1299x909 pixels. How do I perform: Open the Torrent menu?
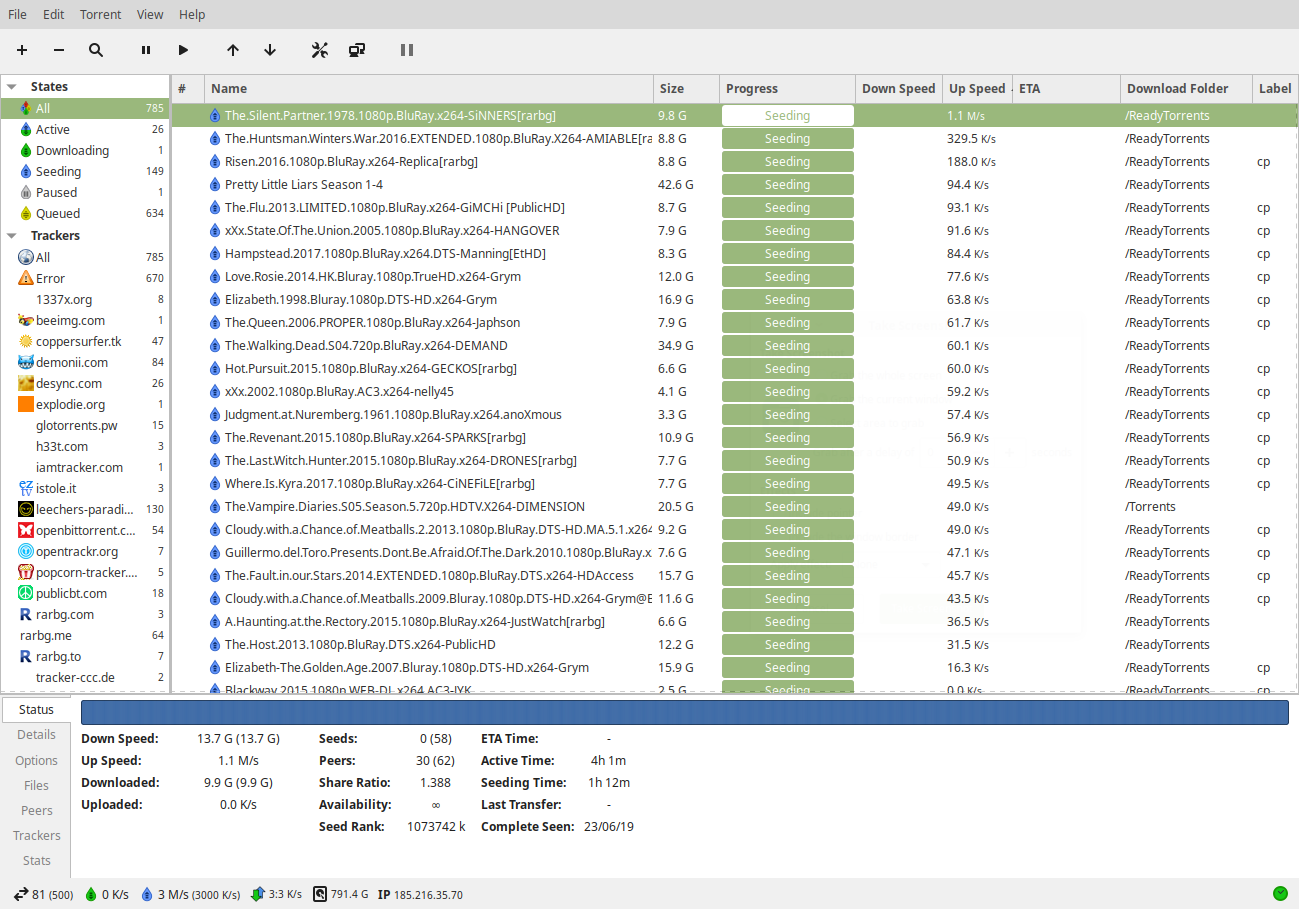101,14
